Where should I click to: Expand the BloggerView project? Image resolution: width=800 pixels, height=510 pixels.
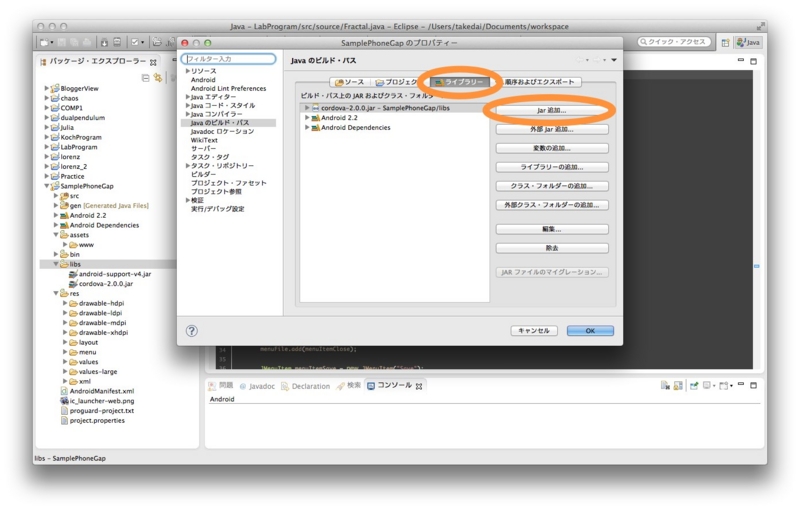tap(46, 88)
